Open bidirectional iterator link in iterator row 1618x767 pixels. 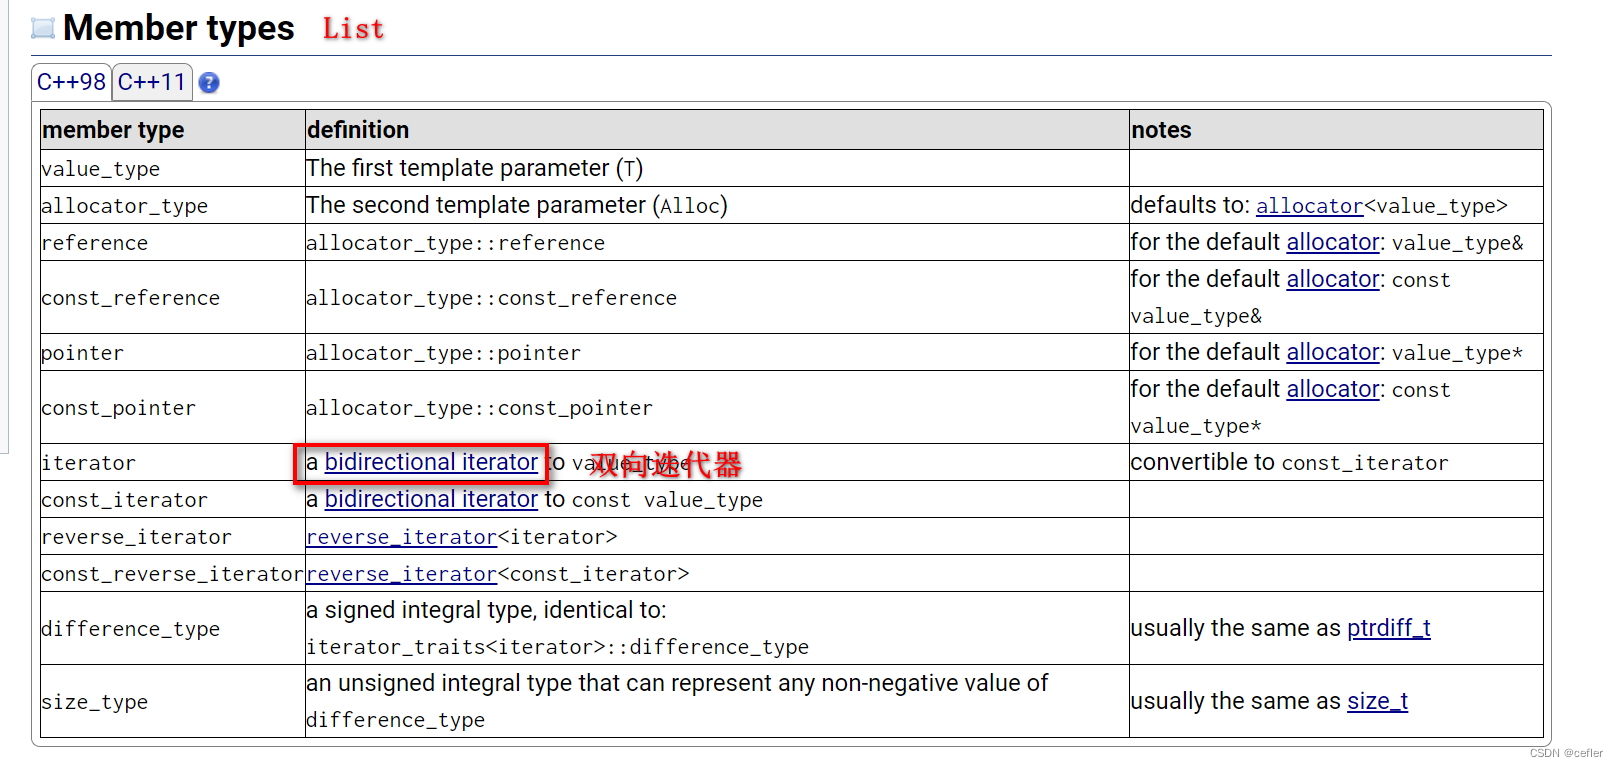click(431, 462)
